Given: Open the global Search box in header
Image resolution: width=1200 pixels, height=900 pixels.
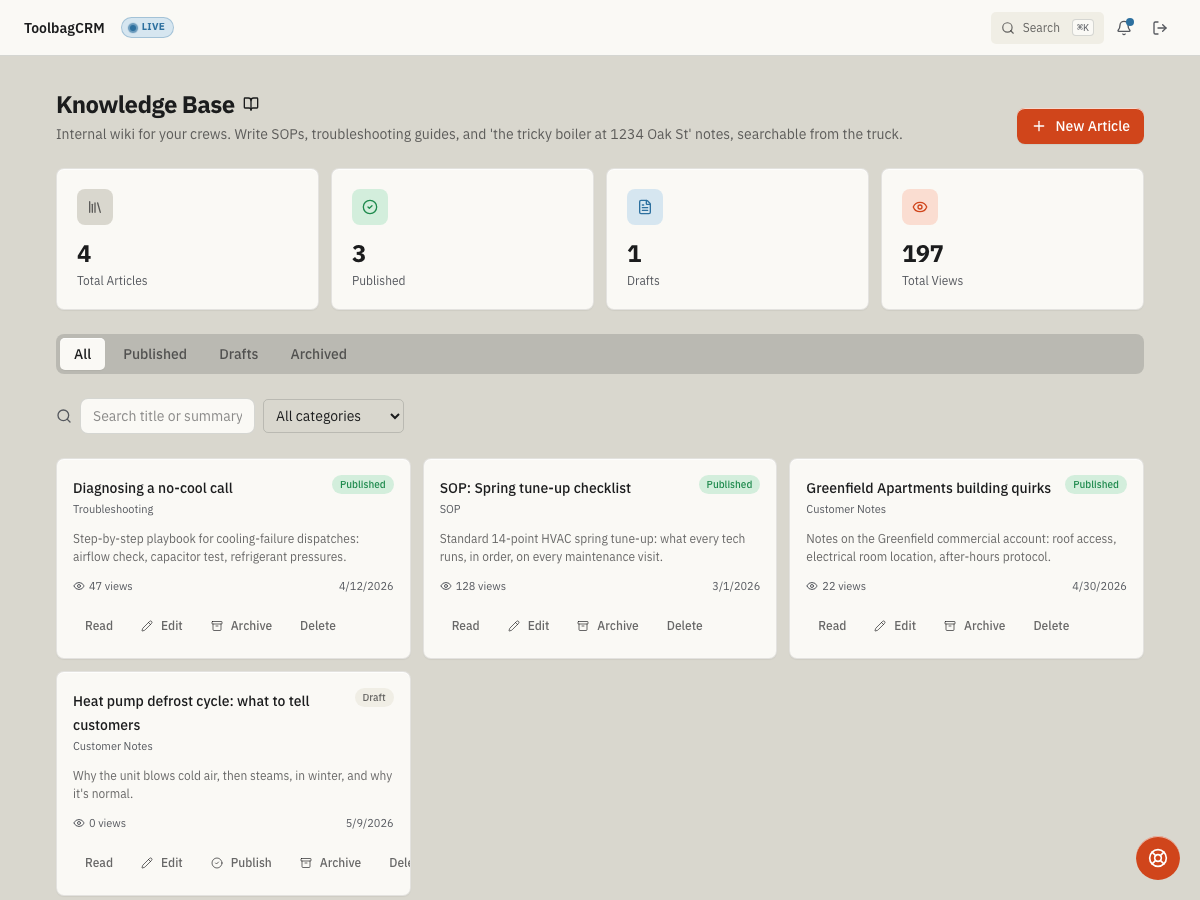Looking at the screenshot, I should pyautogui.click(x=1047, y=28).
